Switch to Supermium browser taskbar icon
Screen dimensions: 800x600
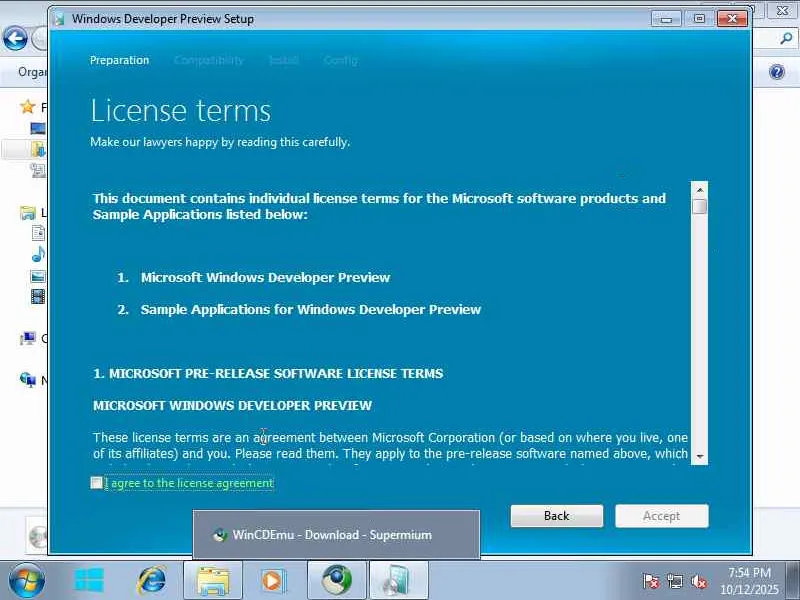click(337, 581)
